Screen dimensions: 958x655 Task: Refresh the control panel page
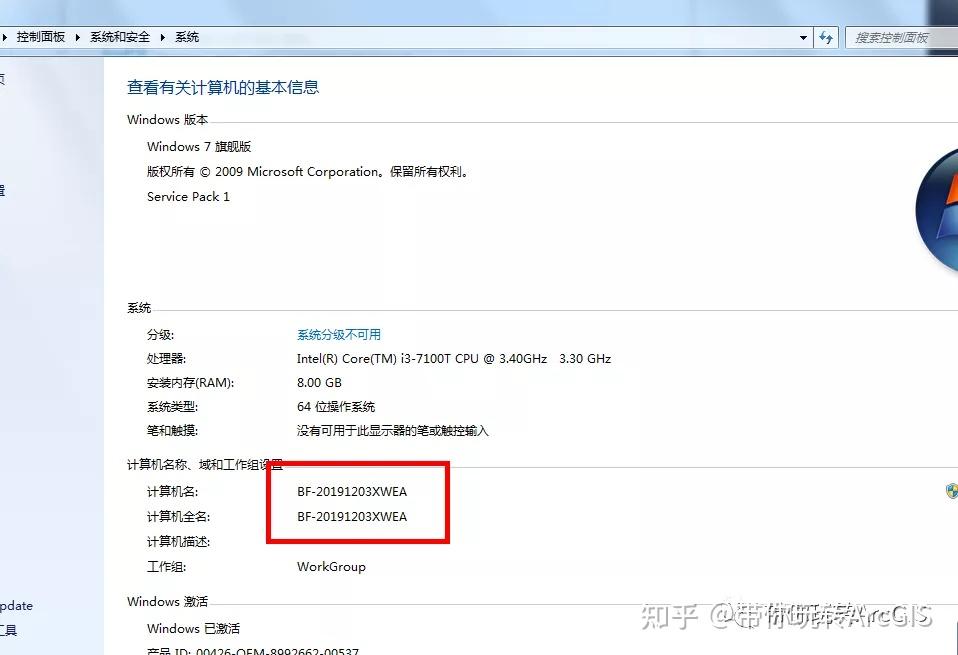point(826,38)
